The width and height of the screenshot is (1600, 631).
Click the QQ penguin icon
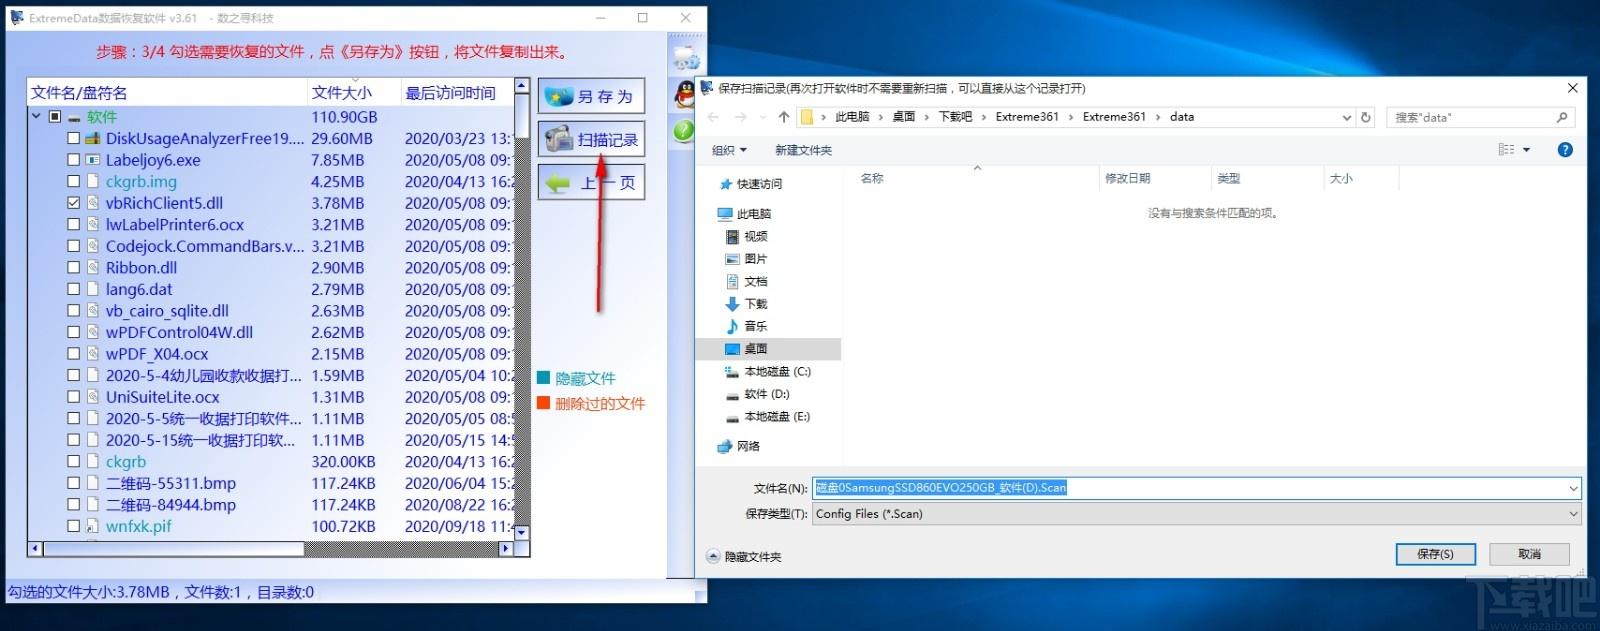685,96
